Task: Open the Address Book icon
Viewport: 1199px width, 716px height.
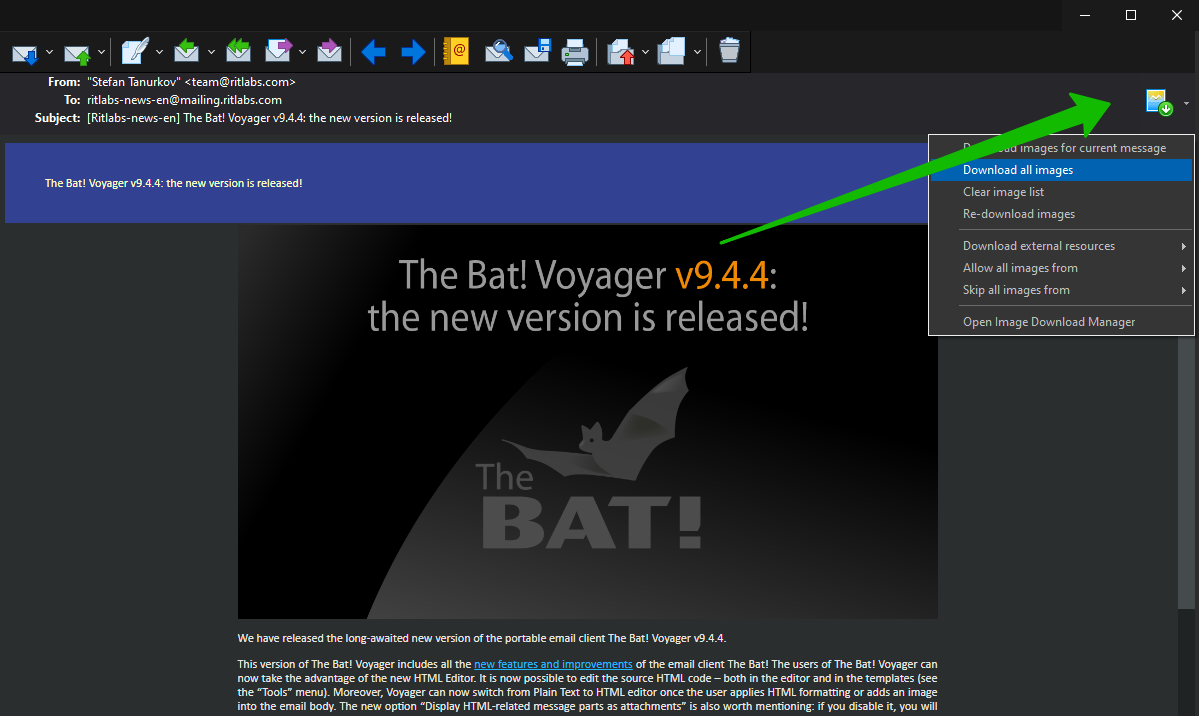Action: [x=456, y=51]
